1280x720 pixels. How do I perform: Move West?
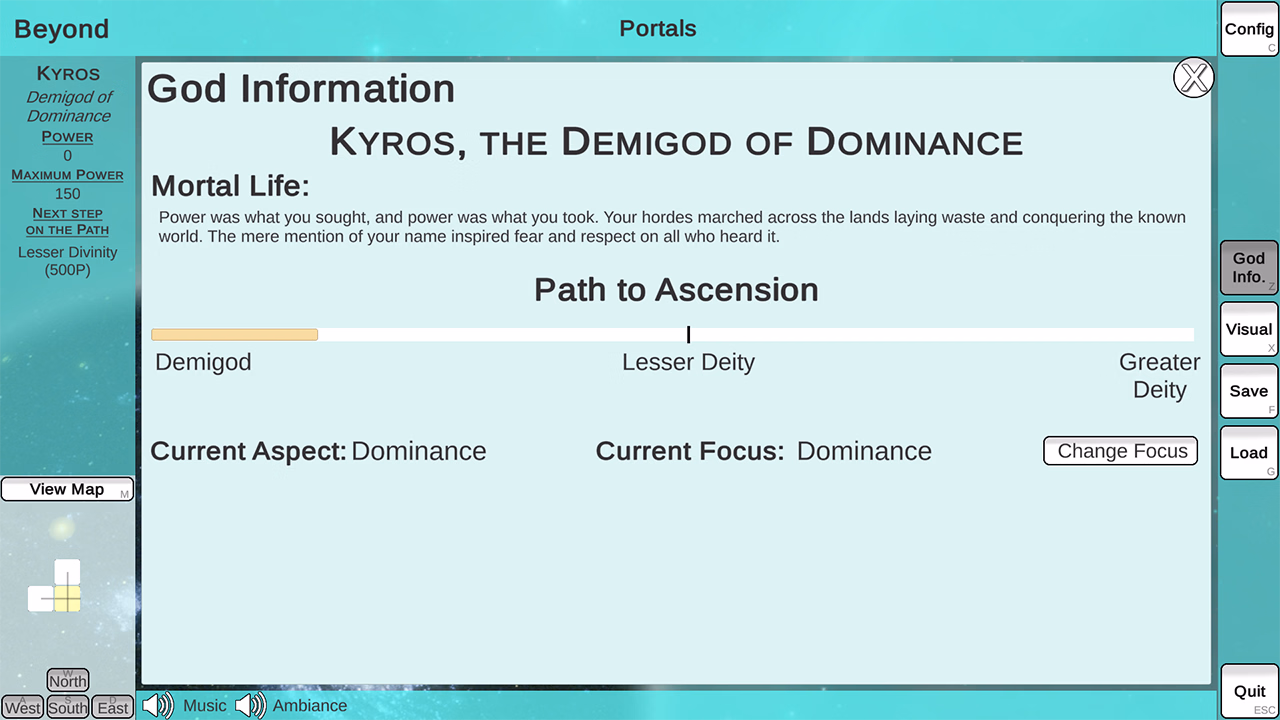tap(23, 707)
